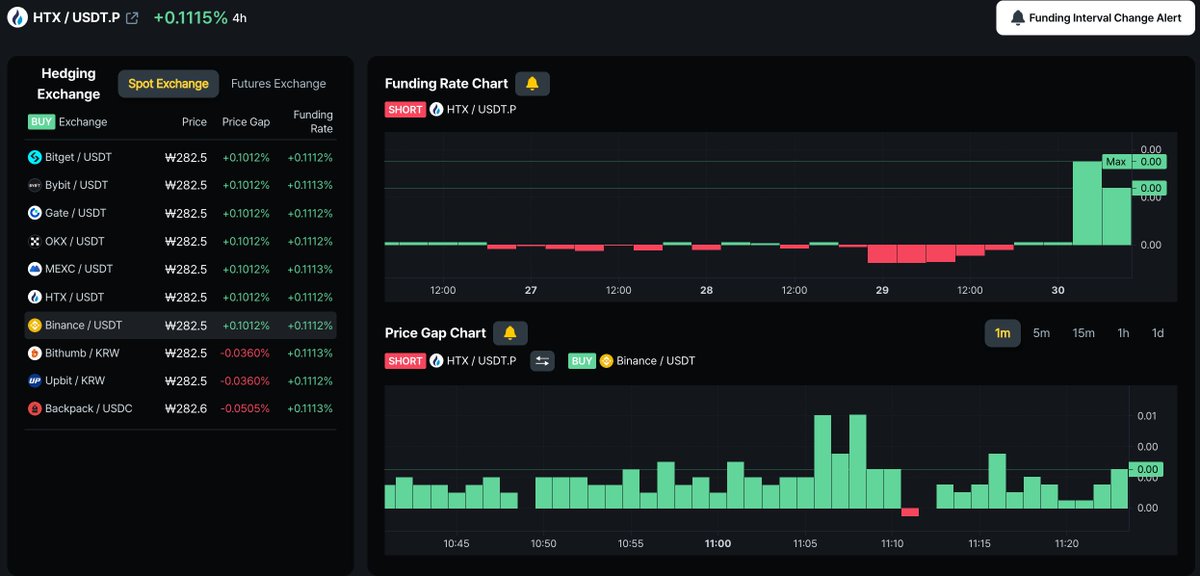Click SHORT badge under Price Gap Chart
The height and width of the screenshot is (576, 1200).
pos(405,361)
